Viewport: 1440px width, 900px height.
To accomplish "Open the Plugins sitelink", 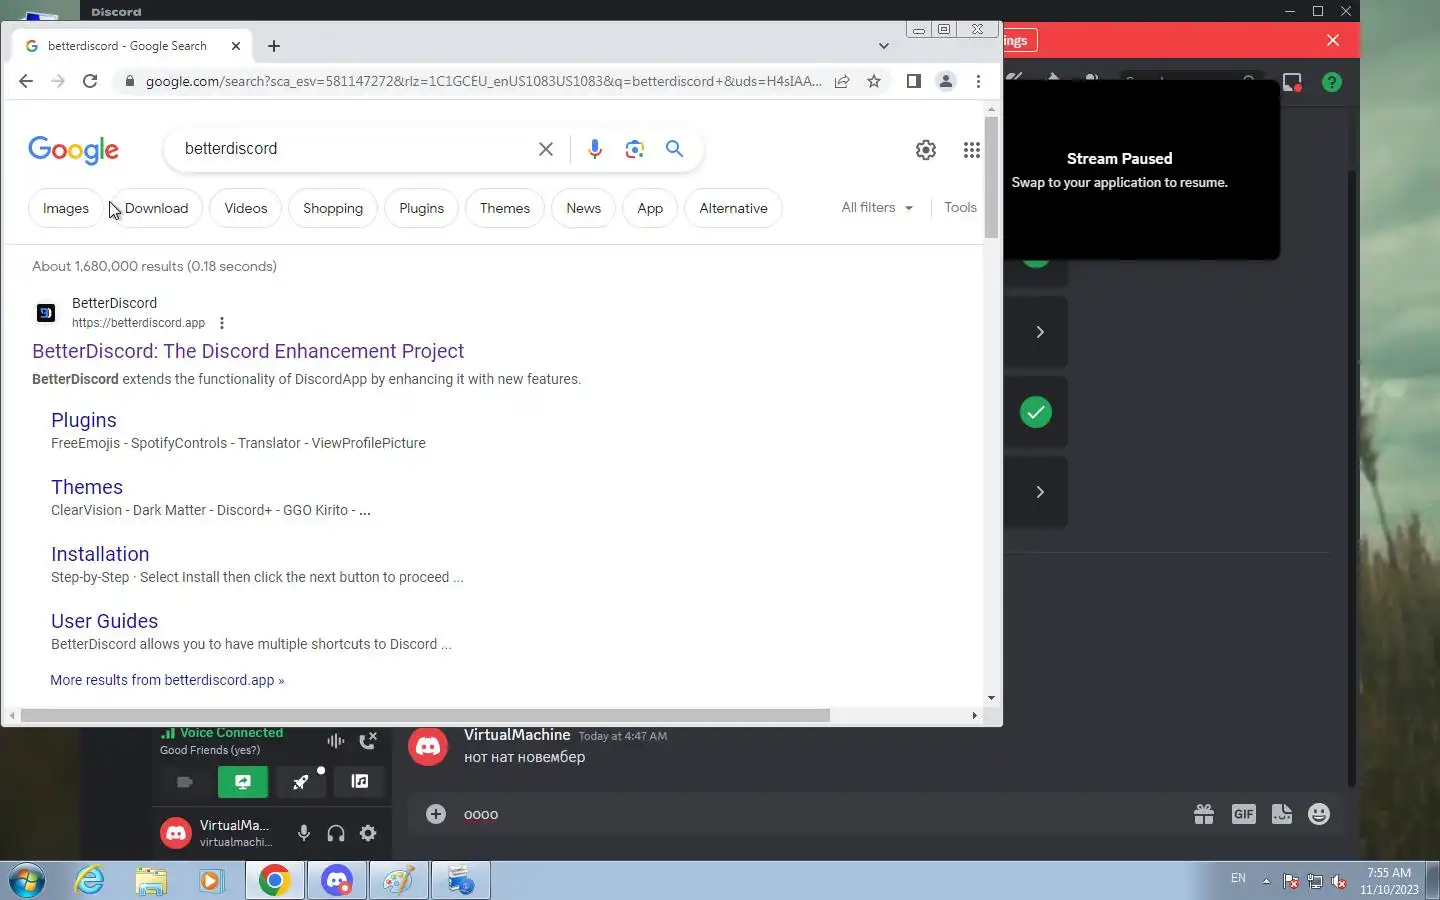I will pyautogui.click(x=84, y=420).
